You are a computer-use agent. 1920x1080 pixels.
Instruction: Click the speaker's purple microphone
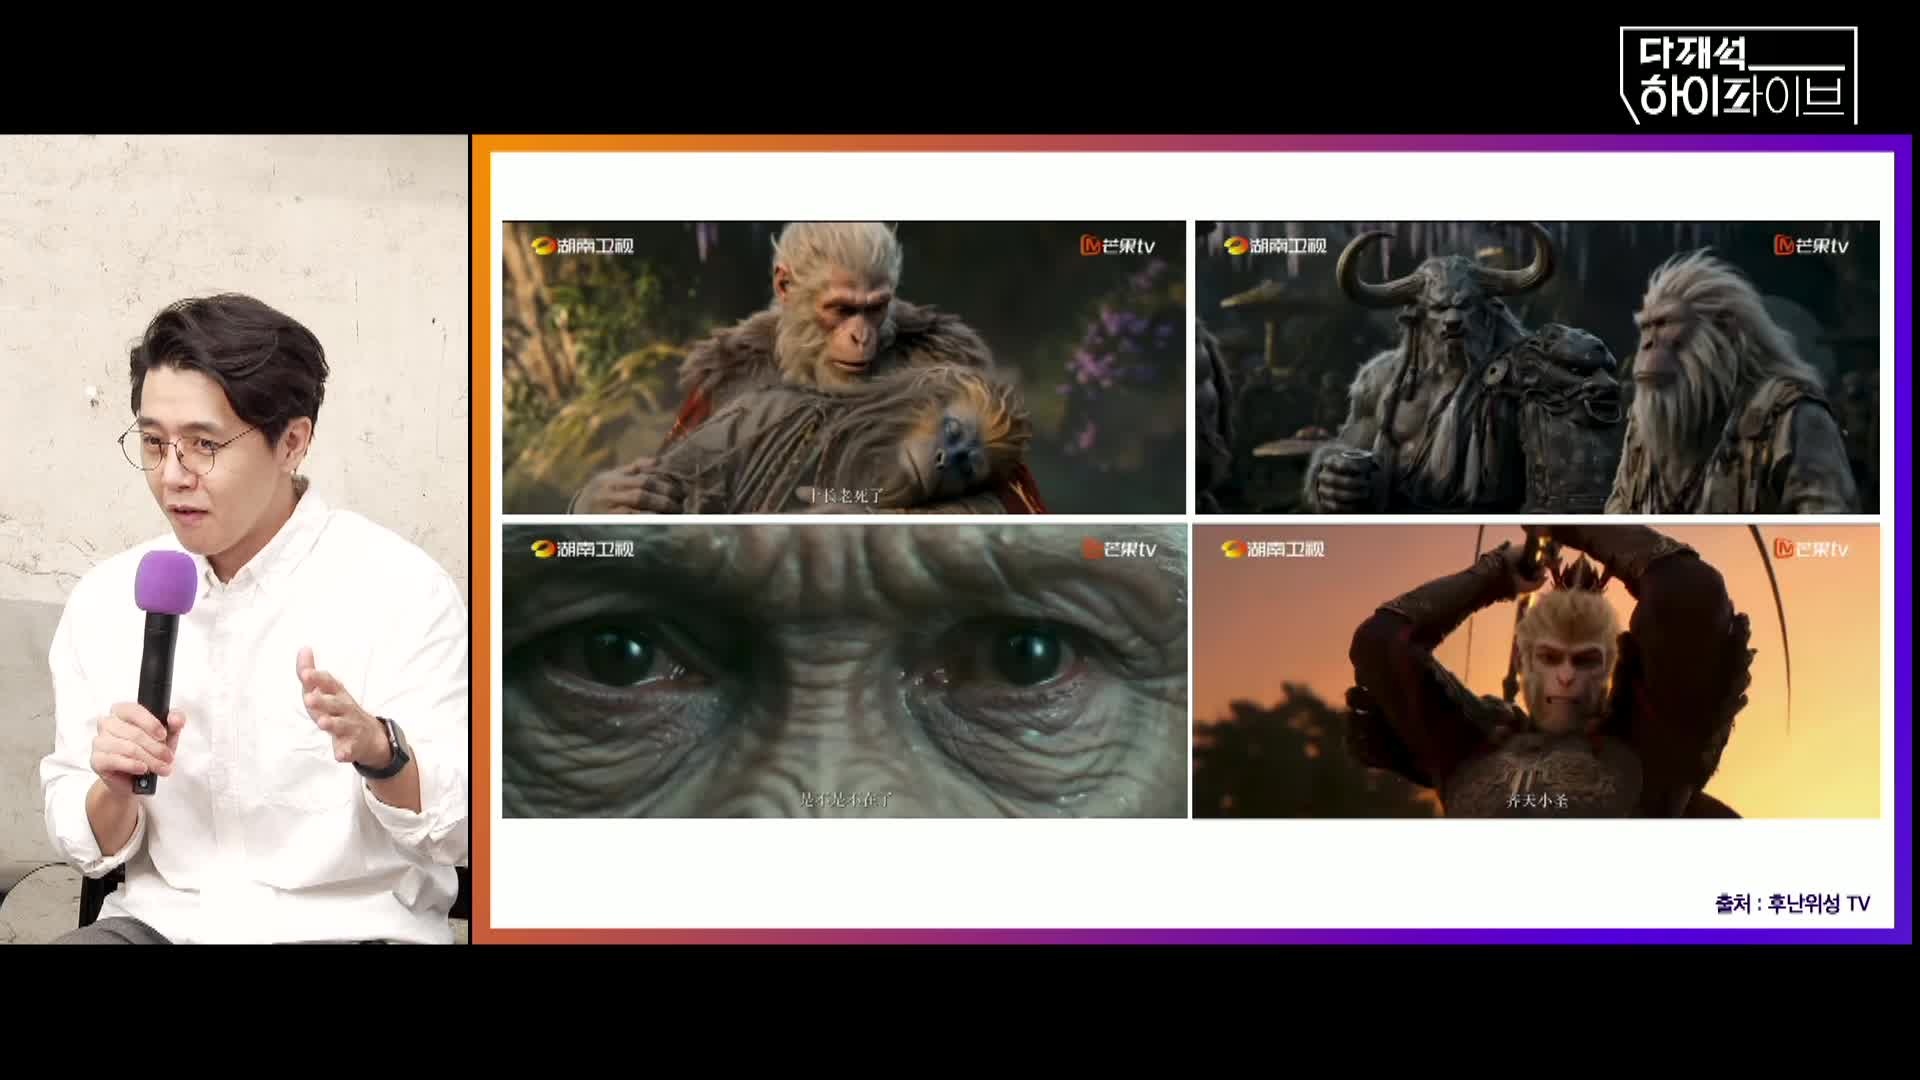tap(160, 670)
